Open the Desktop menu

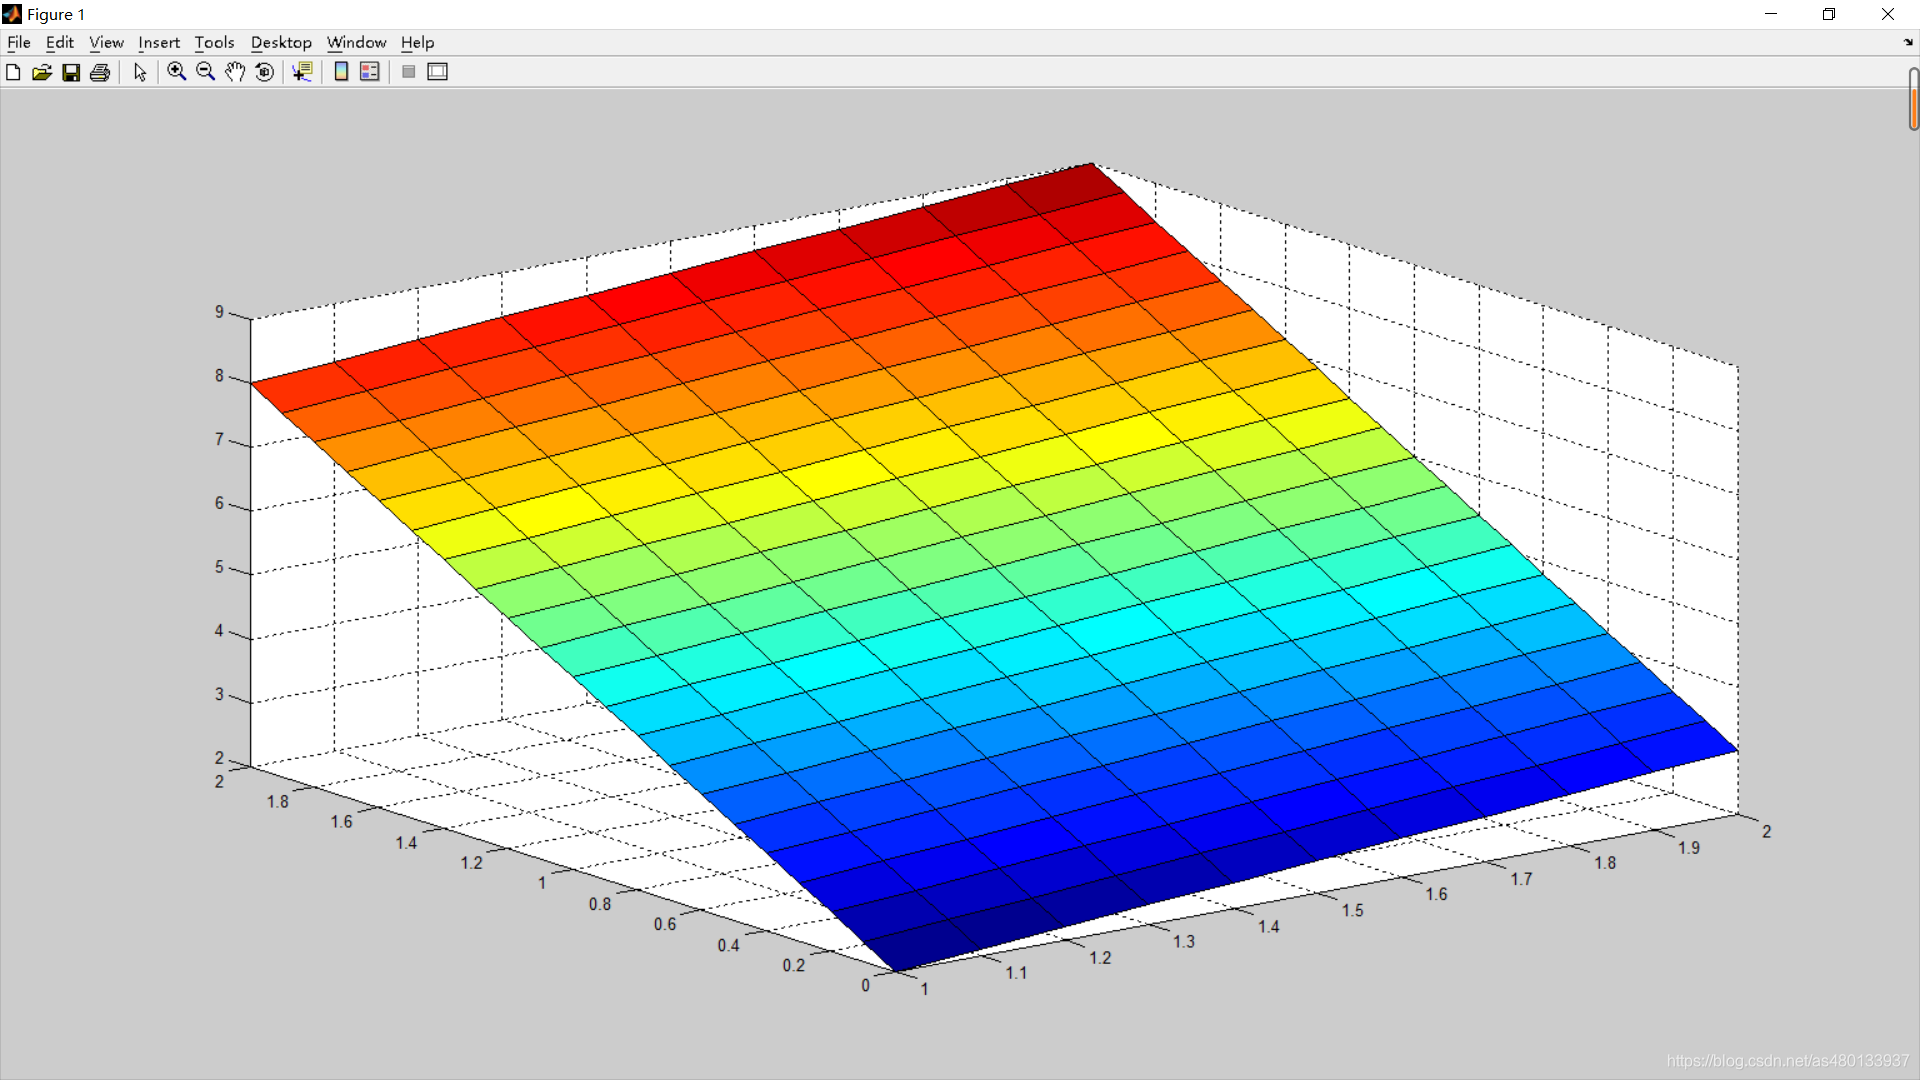[x=281, y=42]
